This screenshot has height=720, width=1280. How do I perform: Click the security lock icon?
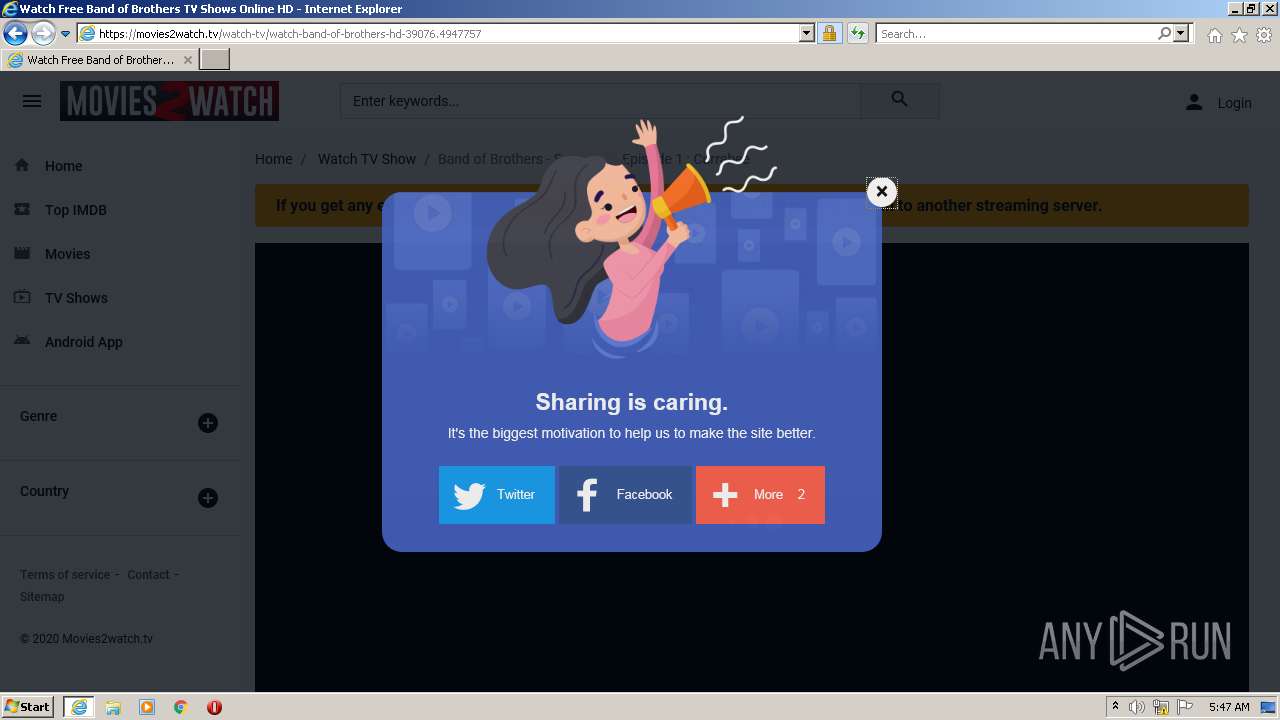[829, 33]
